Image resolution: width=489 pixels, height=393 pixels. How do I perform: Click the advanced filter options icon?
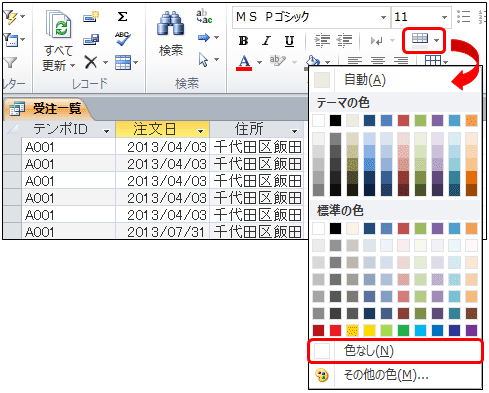[10, 40]
